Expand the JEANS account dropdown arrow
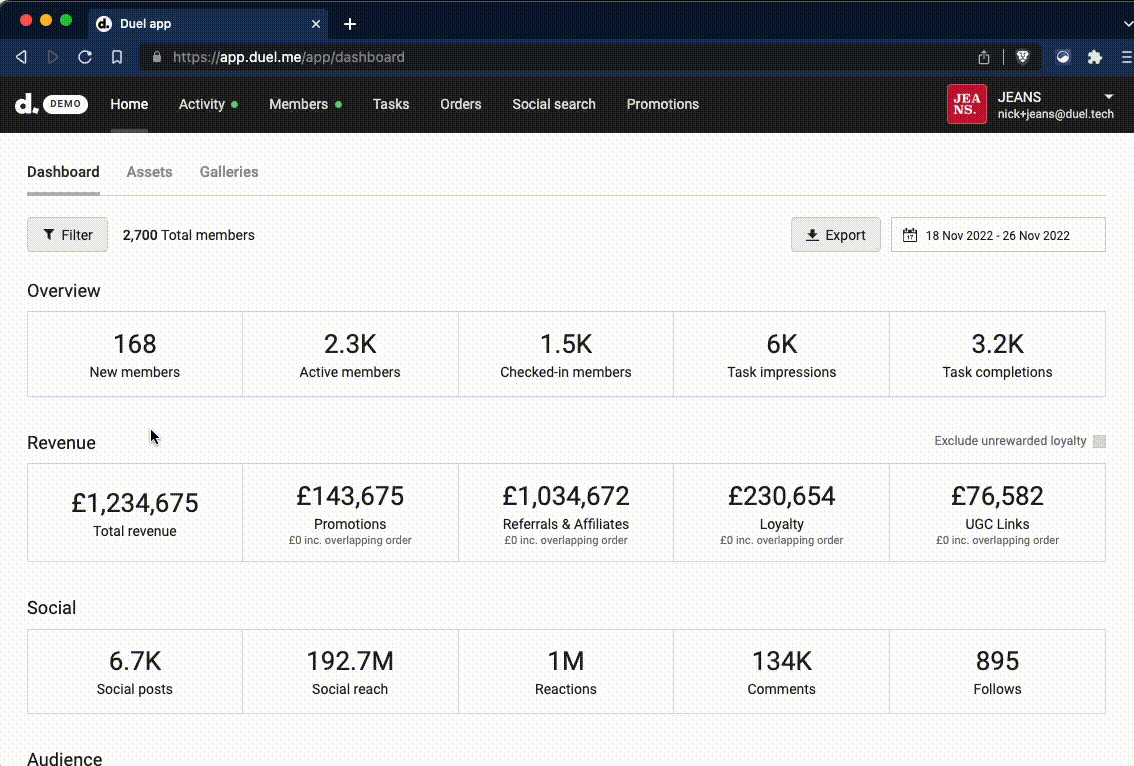Screen dimensions: 1134x766 click(x=1108, y=96)
